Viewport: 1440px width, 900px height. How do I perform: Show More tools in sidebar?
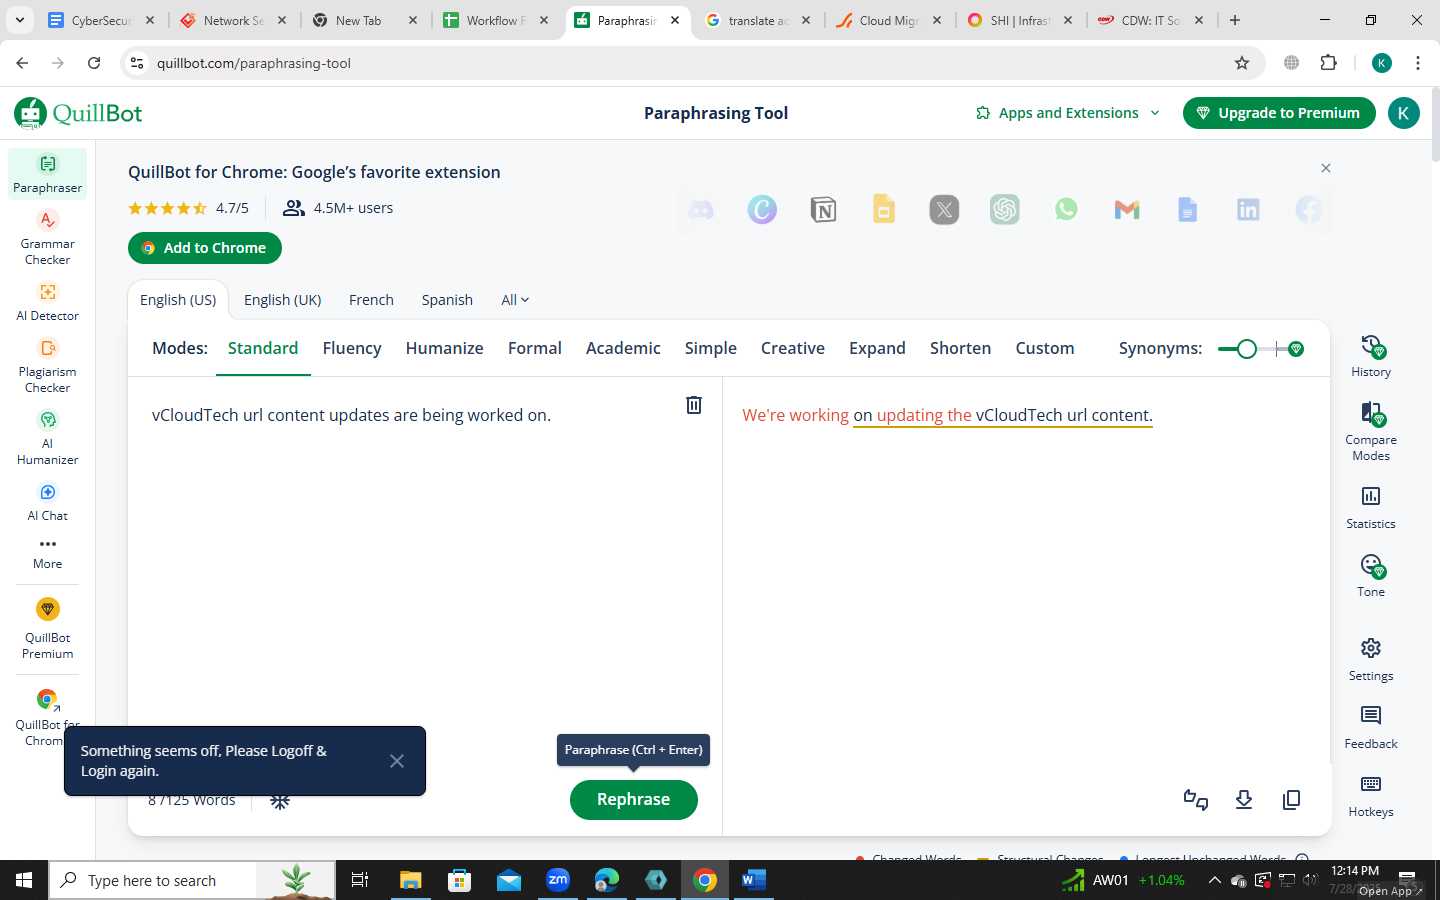tap(47, 553)
